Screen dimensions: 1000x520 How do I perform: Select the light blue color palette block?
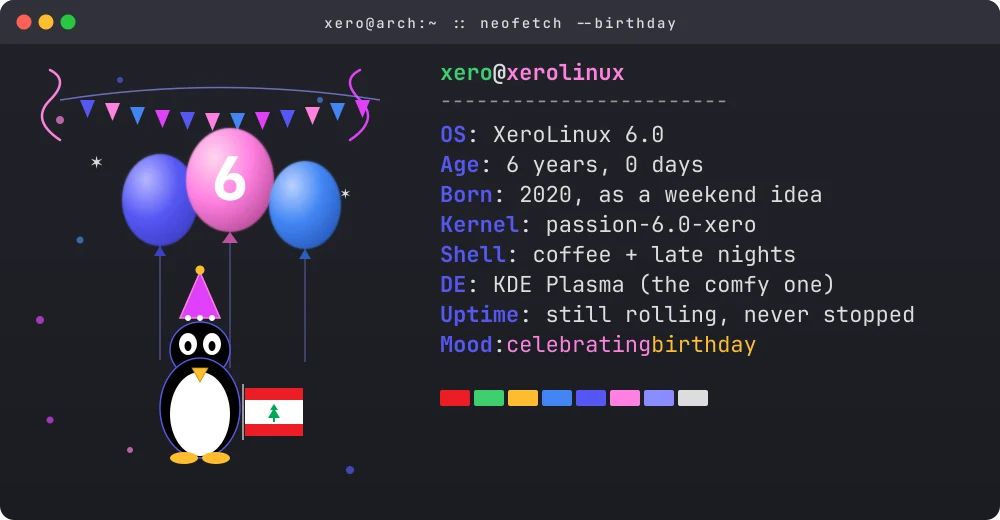[x=557, y=398]
